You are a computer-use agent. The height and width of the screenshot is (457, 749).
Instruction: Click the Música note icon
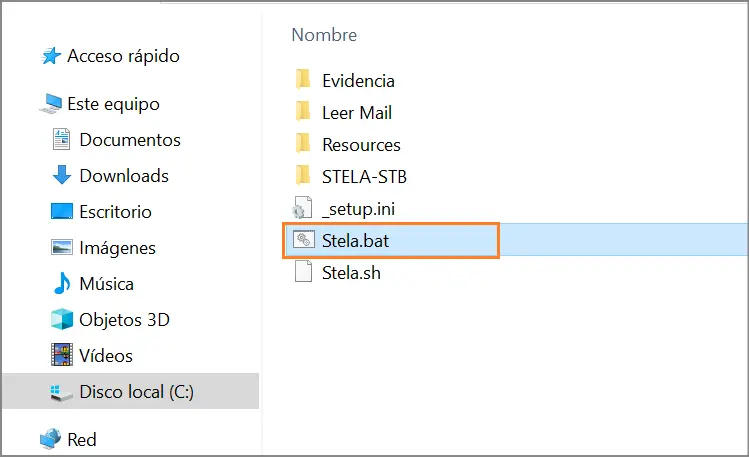click(62, 284)
